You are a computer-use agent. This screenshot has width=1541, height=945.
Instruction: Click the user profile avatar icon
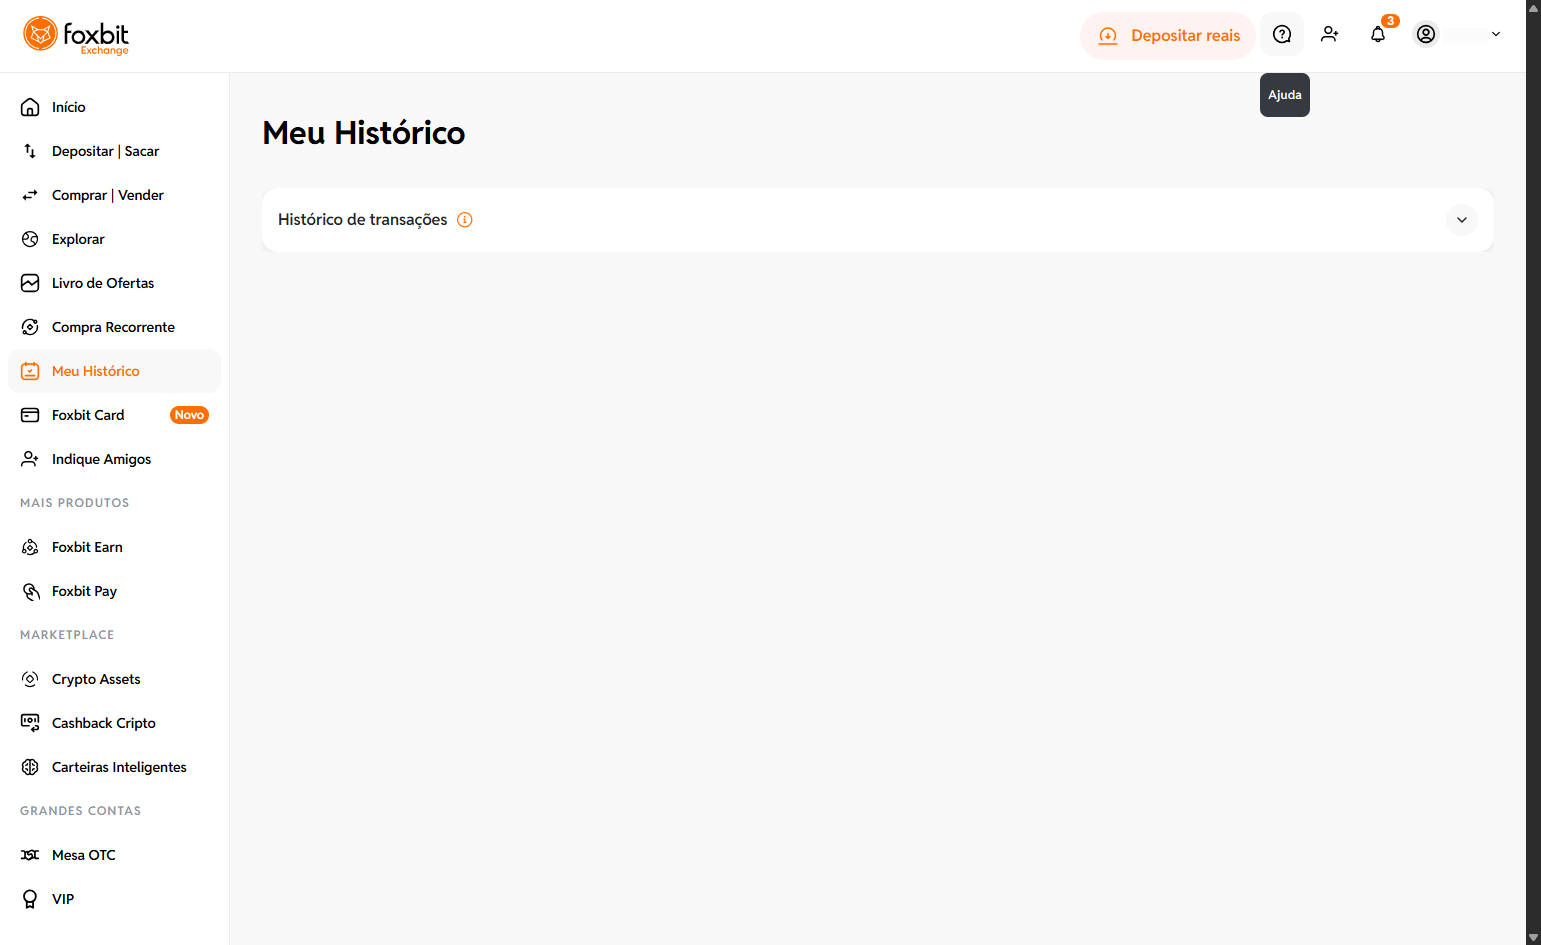point(1426,35)
